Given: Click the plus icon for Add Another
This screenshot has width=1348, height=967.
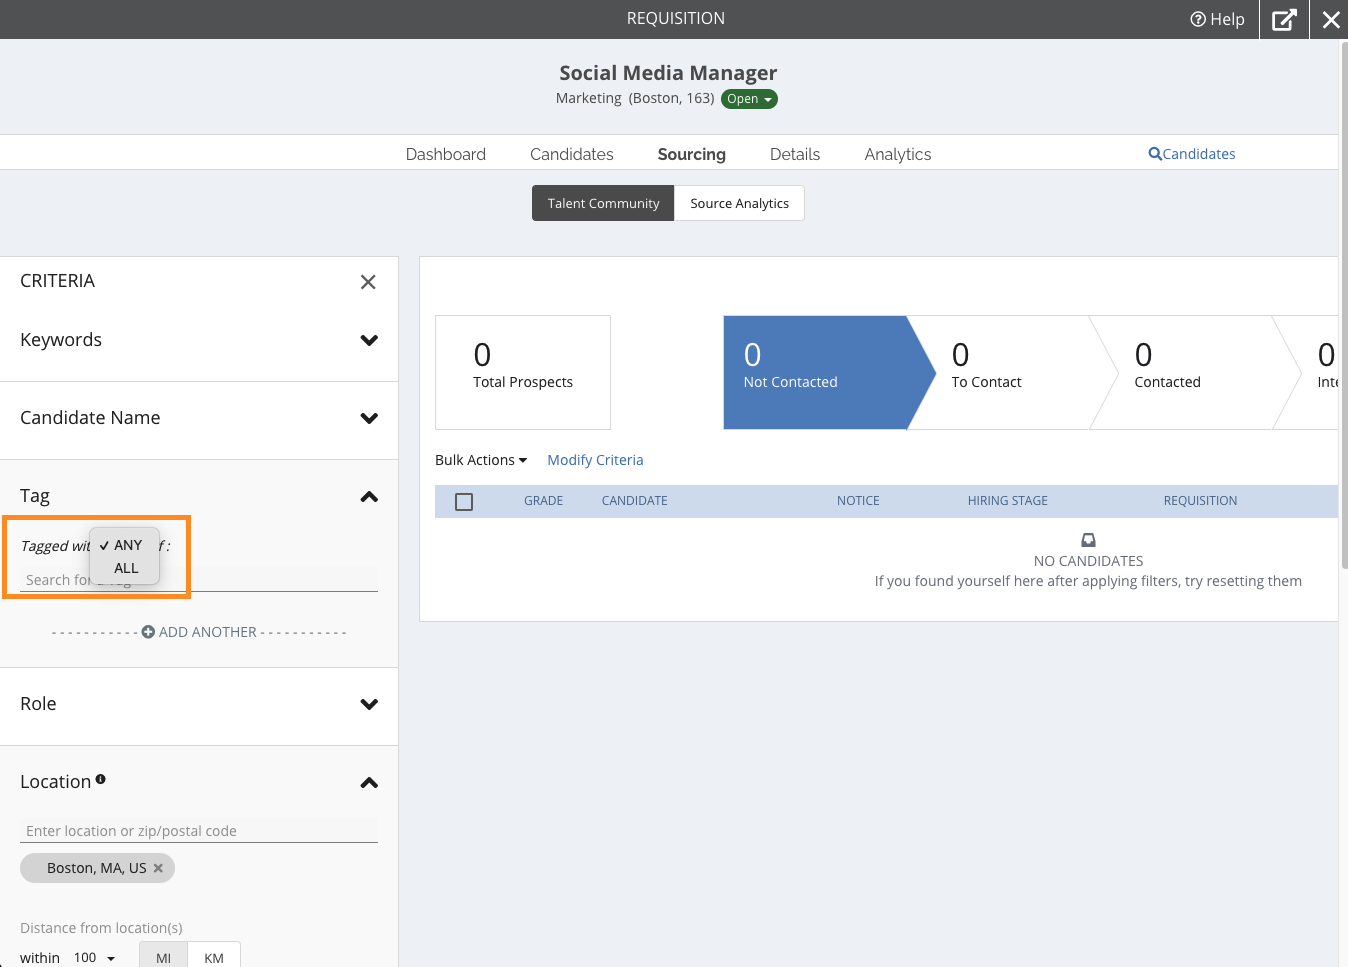Looking at the screenshot, I should 148,632.
